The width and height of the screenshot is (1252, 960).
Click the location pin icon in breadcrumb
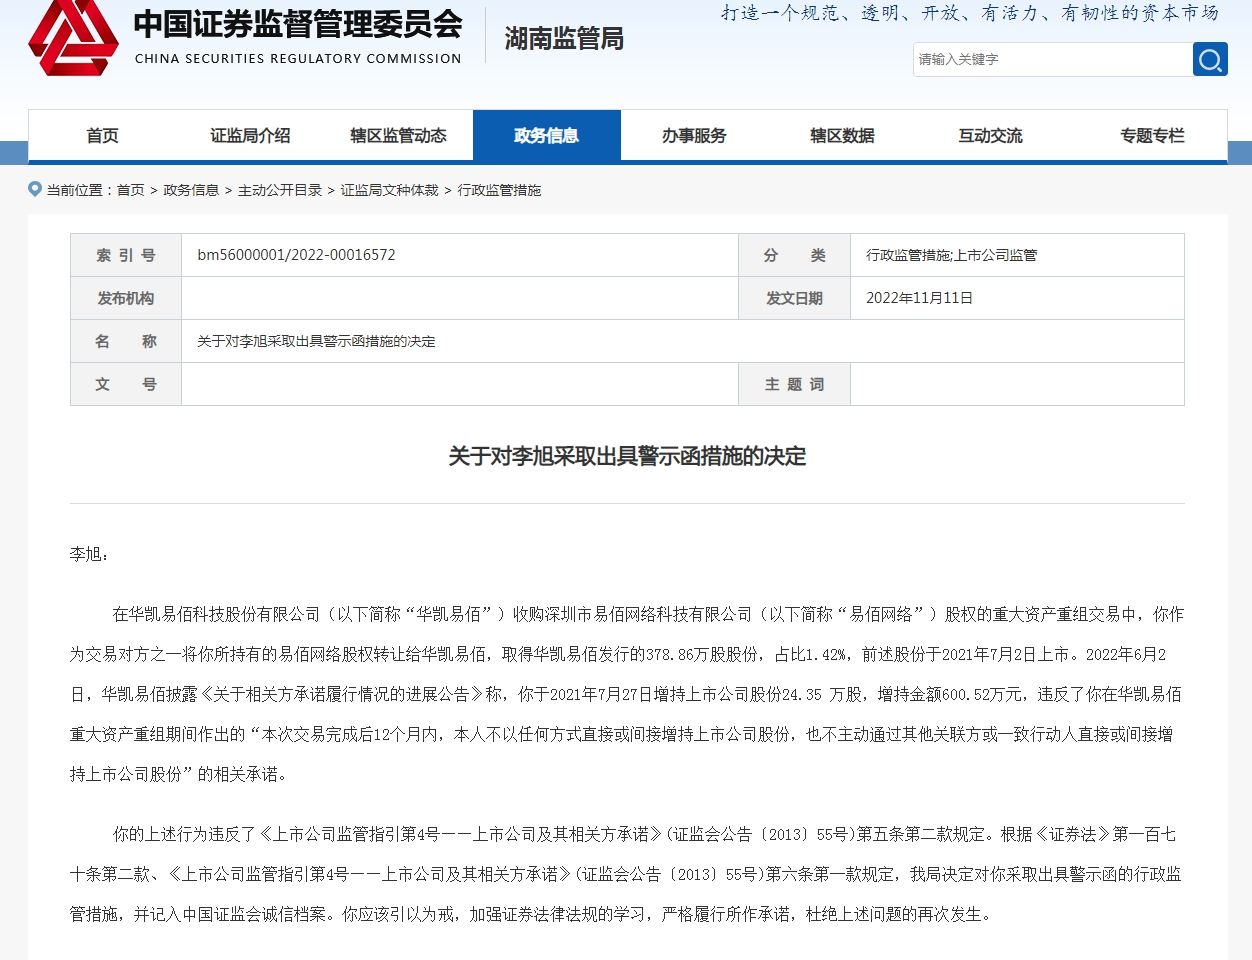tap(35, 189)
